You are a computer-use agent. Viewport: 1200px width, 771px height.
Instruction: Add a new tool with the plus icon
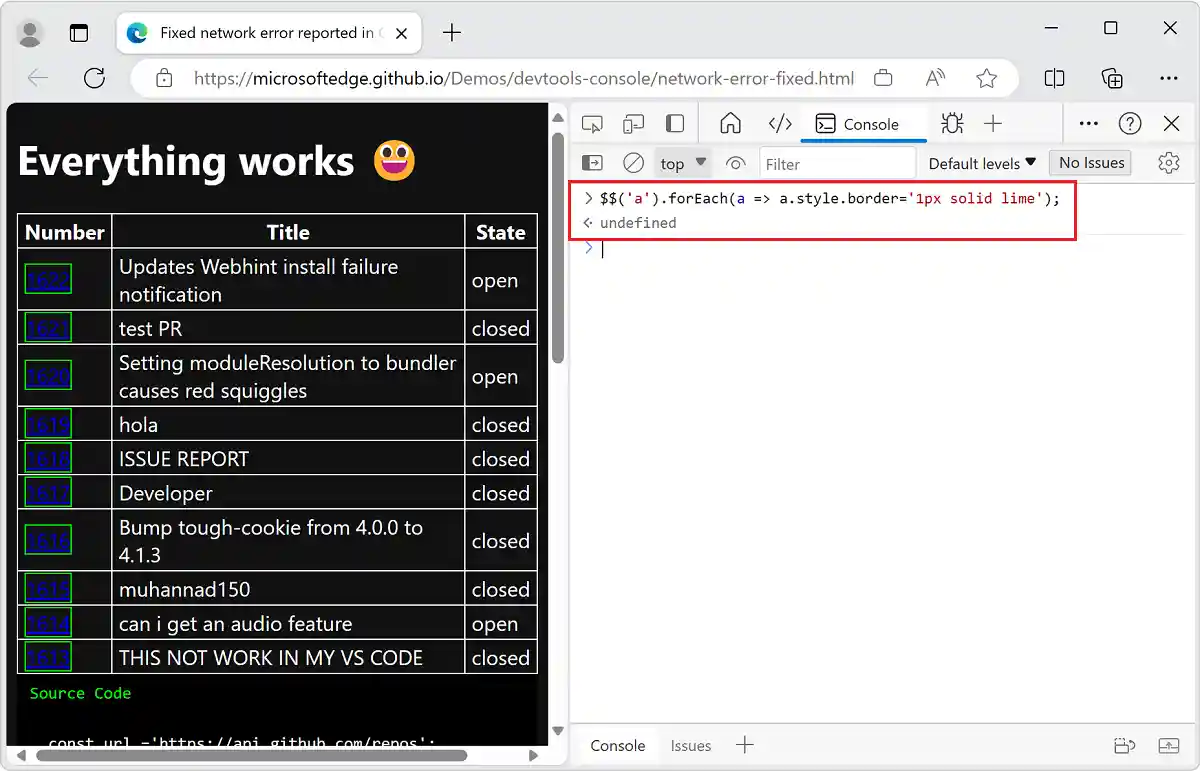994,123
